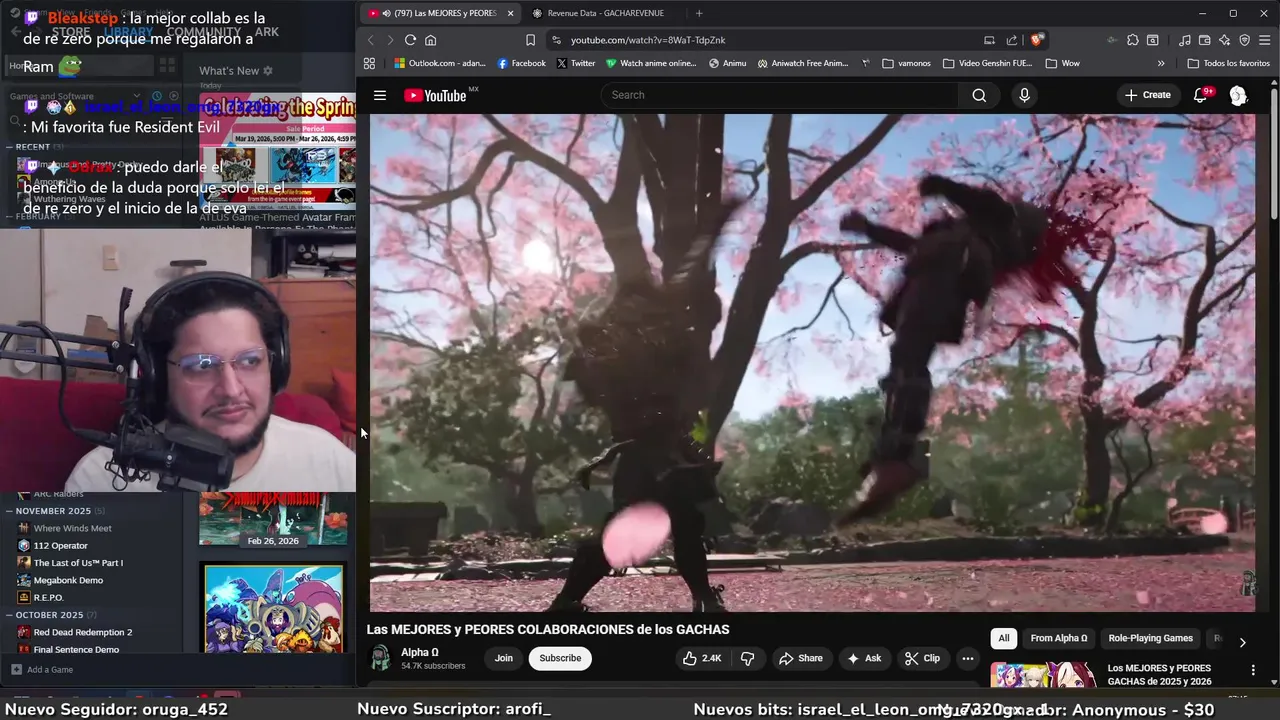Select Megabonk Demo in Steam library
Viewport: 1280px width, 720px height.
(68, 580)
